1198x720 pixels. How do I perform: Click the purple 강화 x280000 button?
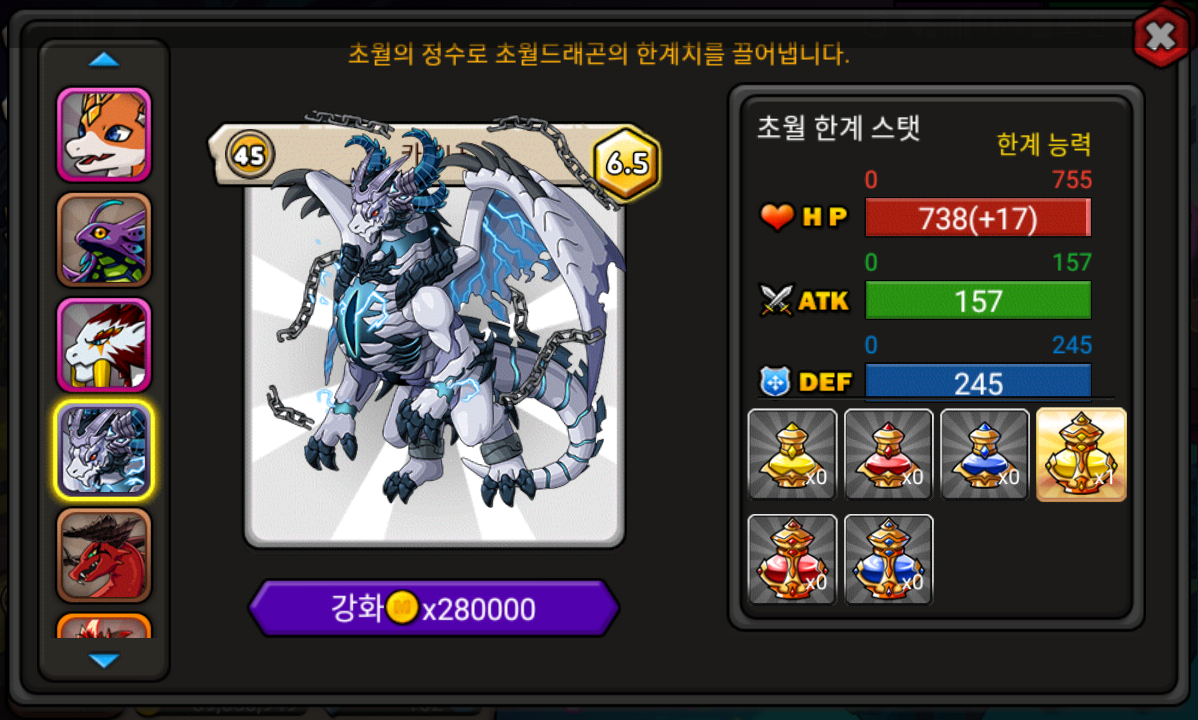coord(433,608)
